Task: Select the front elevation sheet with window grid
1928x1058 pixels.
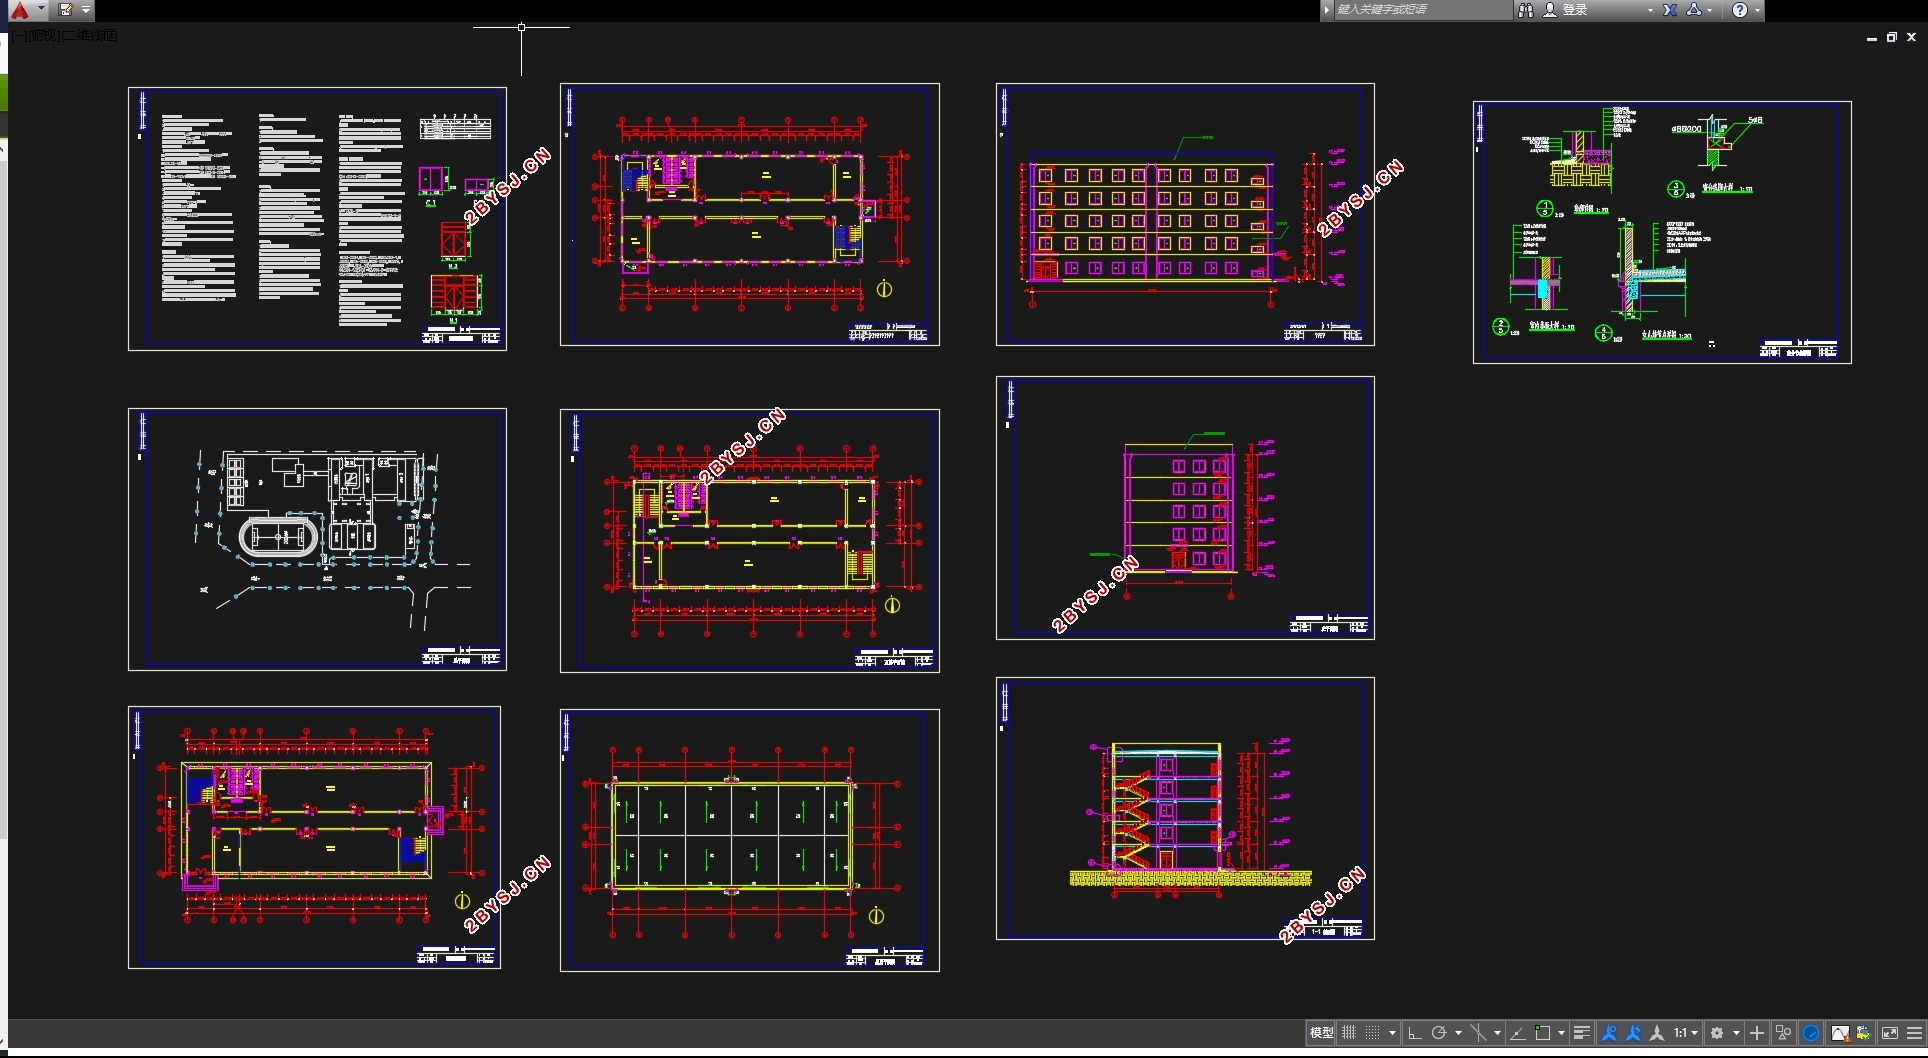Action: point(1185,214)
